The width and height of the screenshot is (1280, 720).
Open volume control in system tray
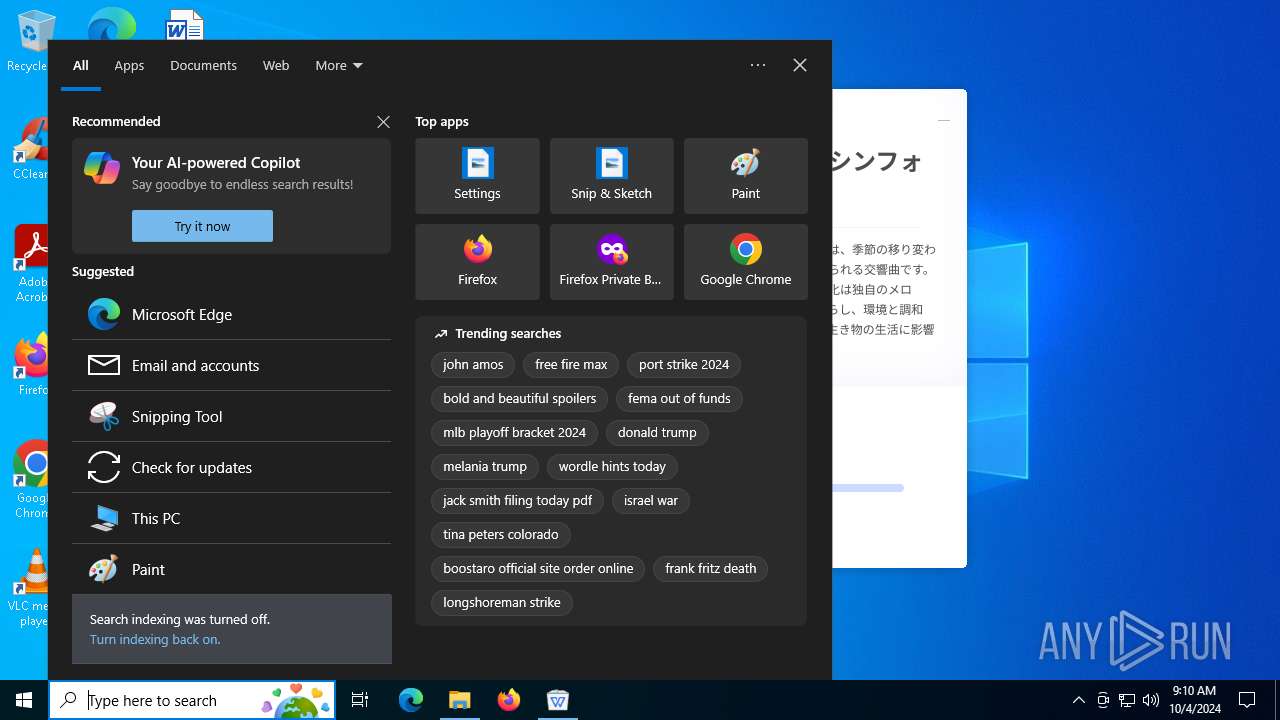click(1151, 700)
